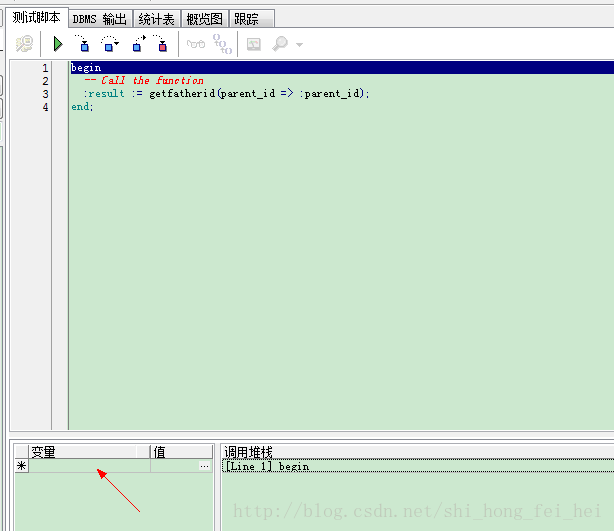The width and height of the screenshot is (614, 531).
Task: Select the [Line 1] begin call stack entry
Action: (x=267, y=466)
